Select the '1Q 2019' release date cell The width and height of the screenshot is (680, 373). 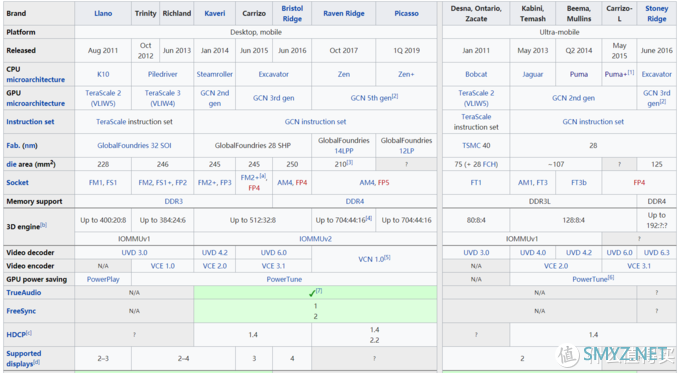(x=406, y=50)
